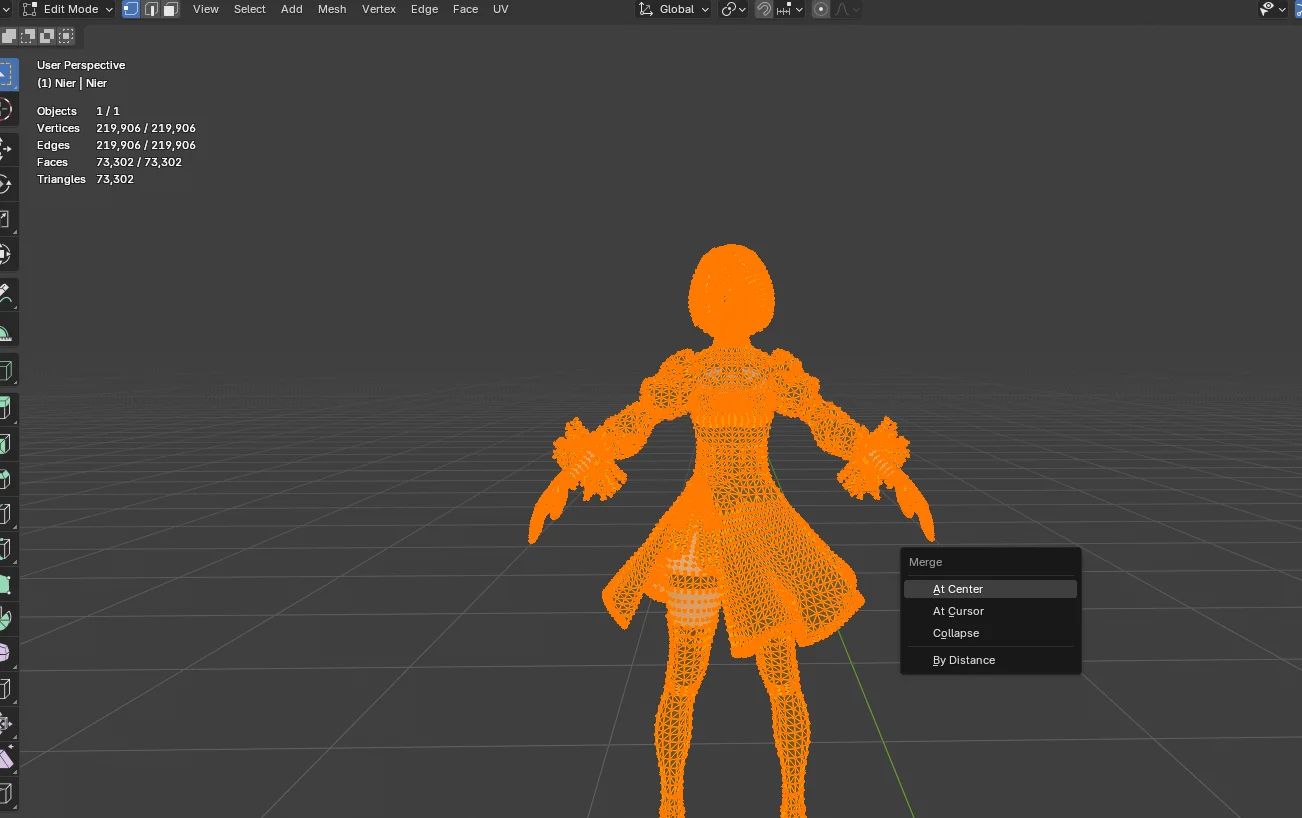Activate the 3D Cursor tool
This screenshot has height=818, width=1302.
coord(7,110)
